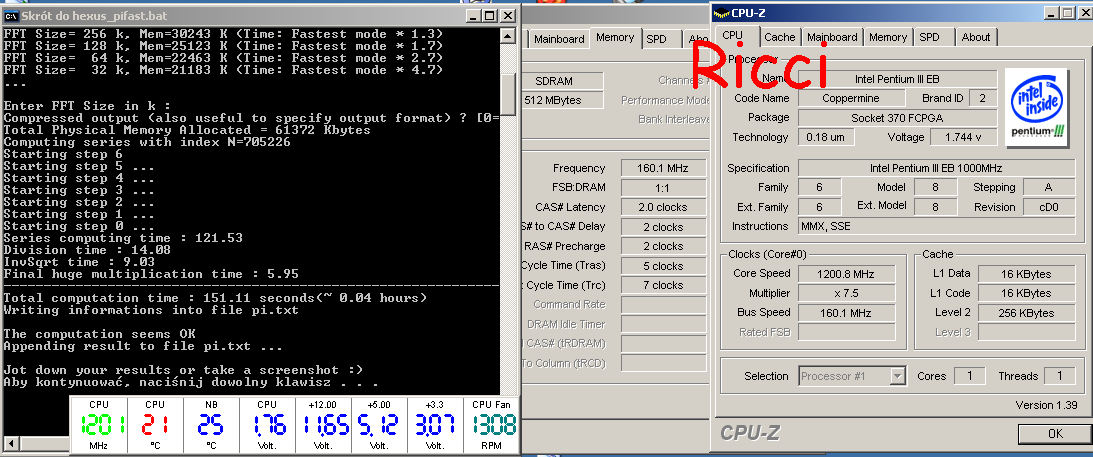The height and width of the screenshot is (457, 1093).
Task: Click the Version 1.39 label in CPU-Z
Action: (1046, 405)
